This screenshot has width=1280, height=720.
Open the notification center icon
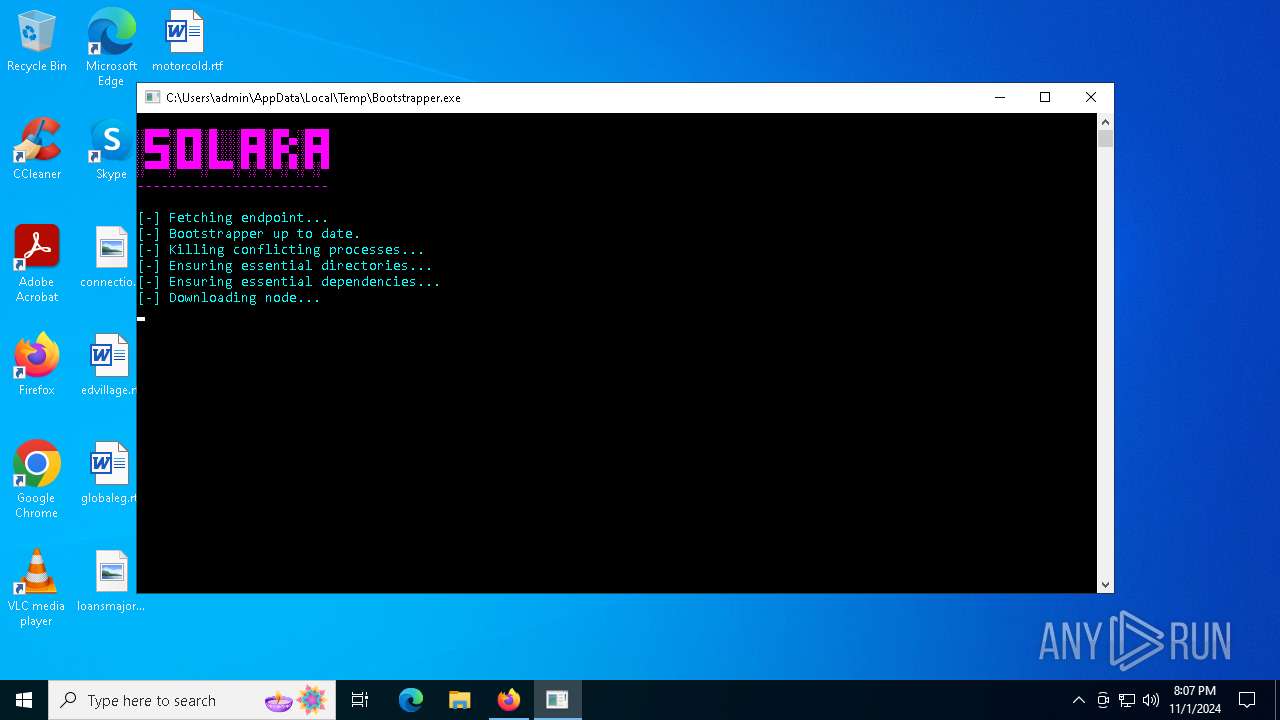1247,700
